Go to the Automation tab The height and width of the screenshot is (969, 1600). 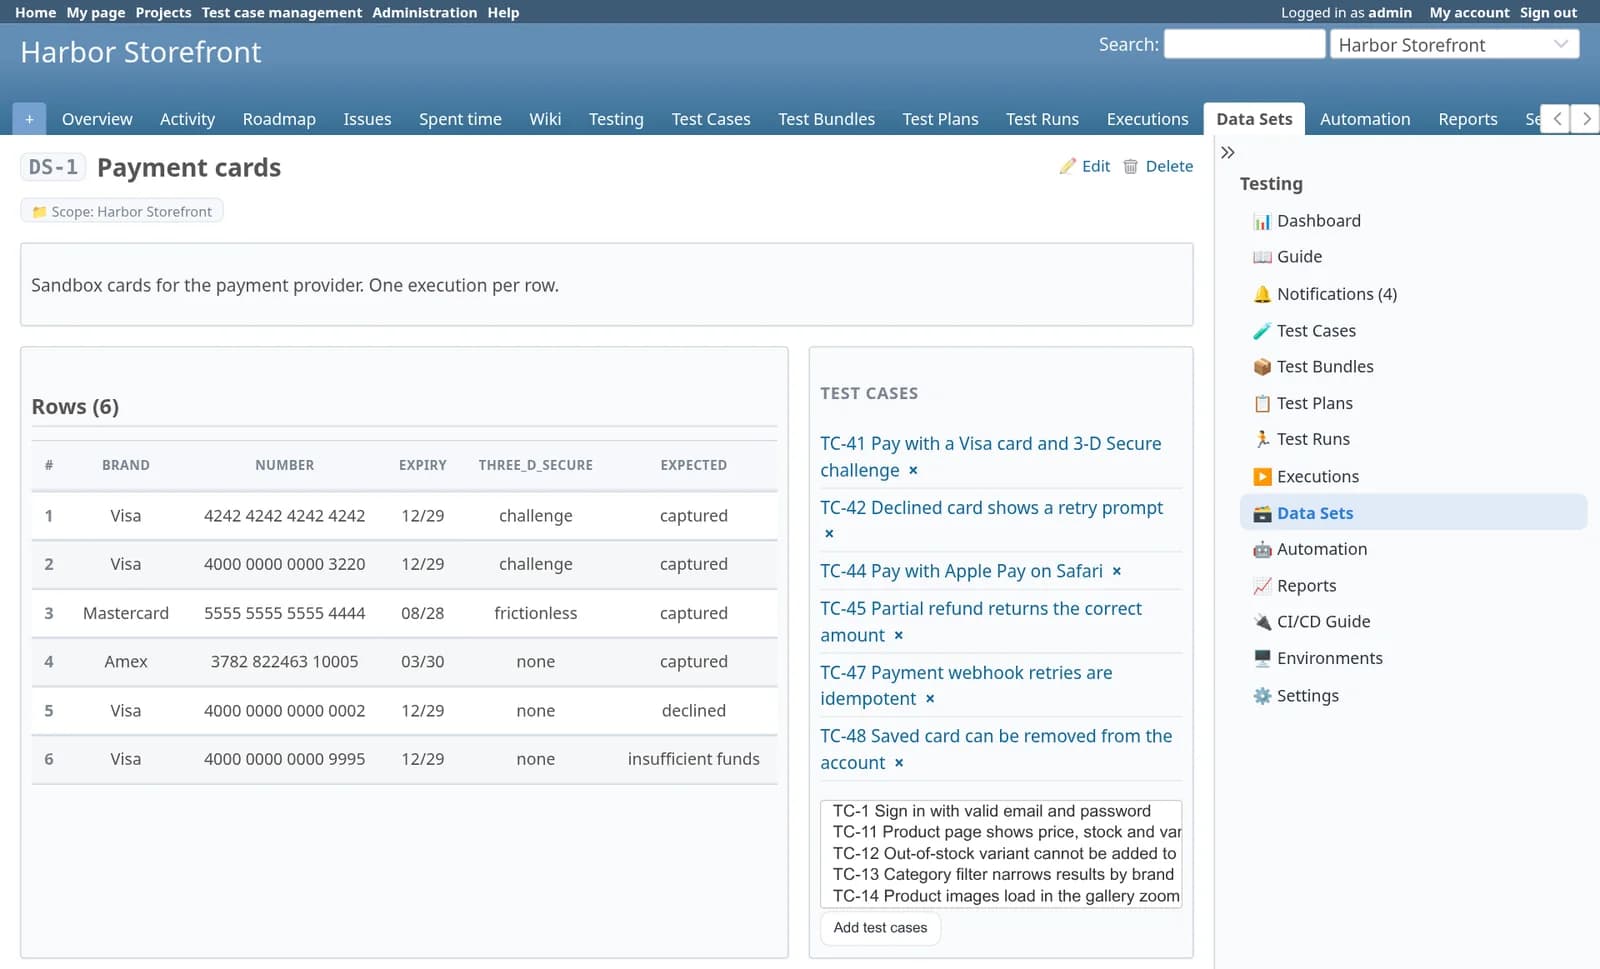tap(1365, 119)
